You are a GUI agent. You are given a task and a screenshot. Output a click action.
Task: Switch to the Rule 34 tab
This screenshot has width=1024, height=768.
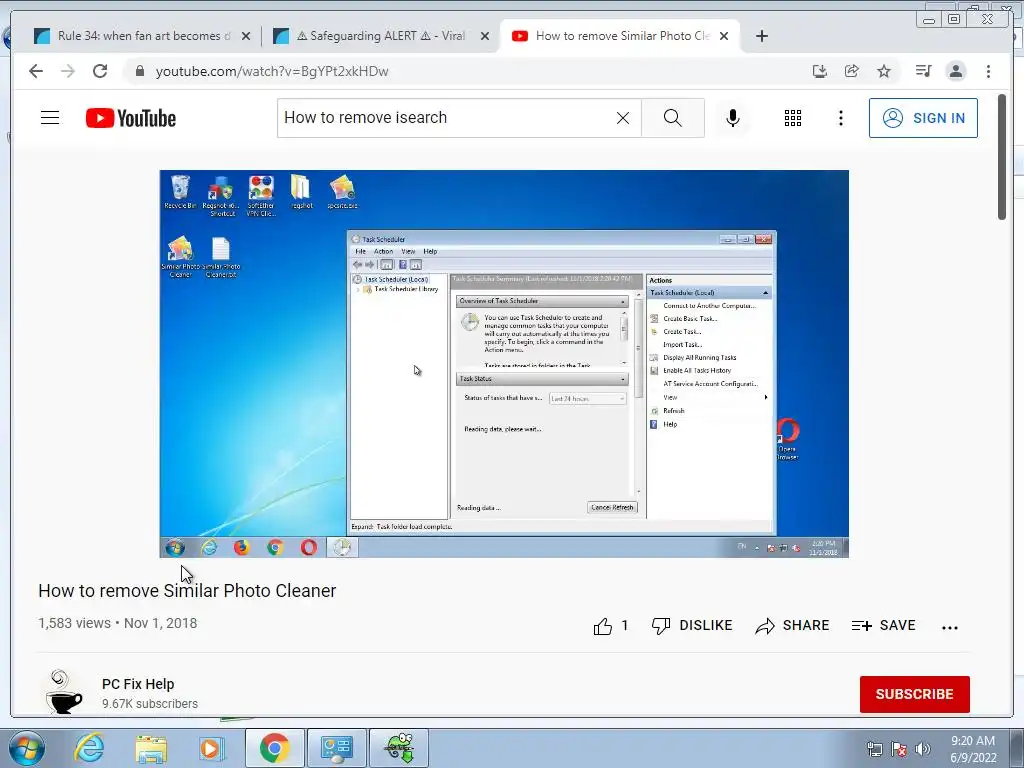(142, 36)
